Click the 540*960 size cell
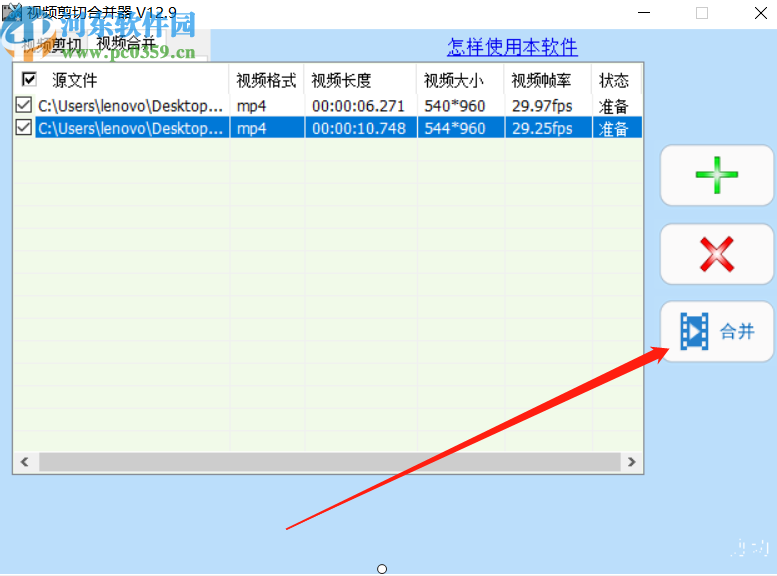The width and height of the screenshot is (777, 576). tap(454, 106)
